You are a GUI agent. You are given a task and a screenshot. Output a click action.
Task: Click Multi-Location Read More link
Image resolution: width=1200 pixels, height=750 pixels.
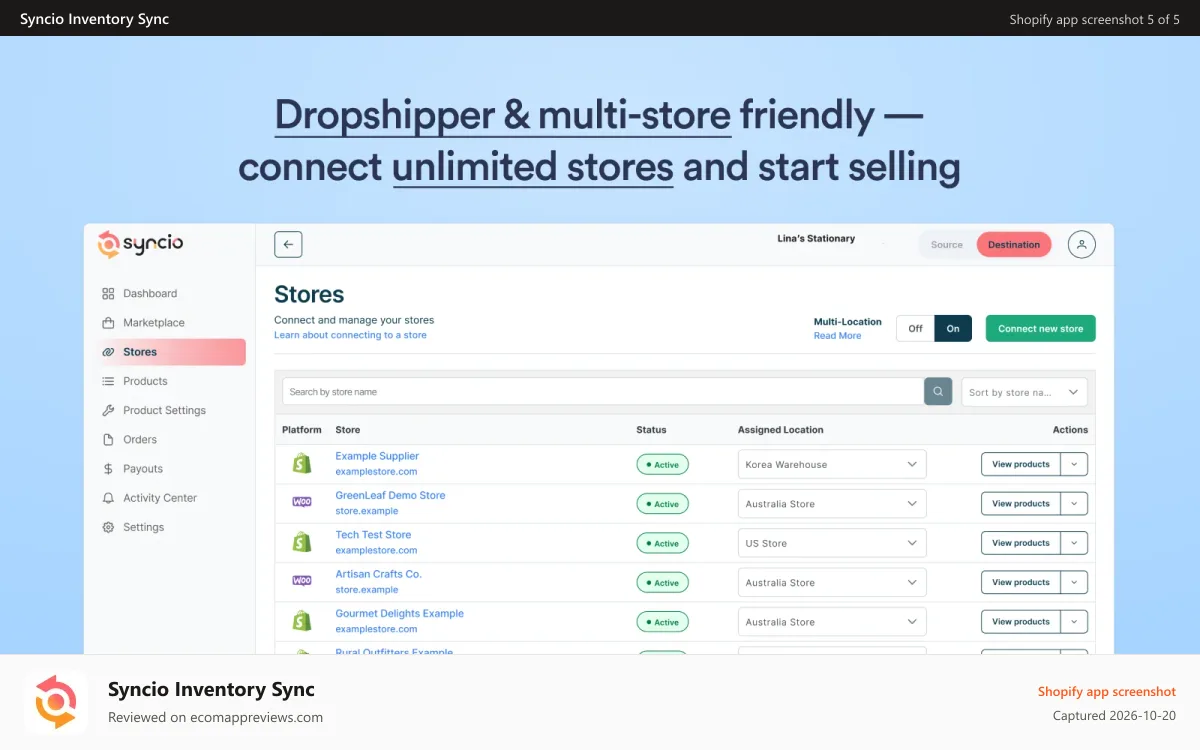(837, 336)
